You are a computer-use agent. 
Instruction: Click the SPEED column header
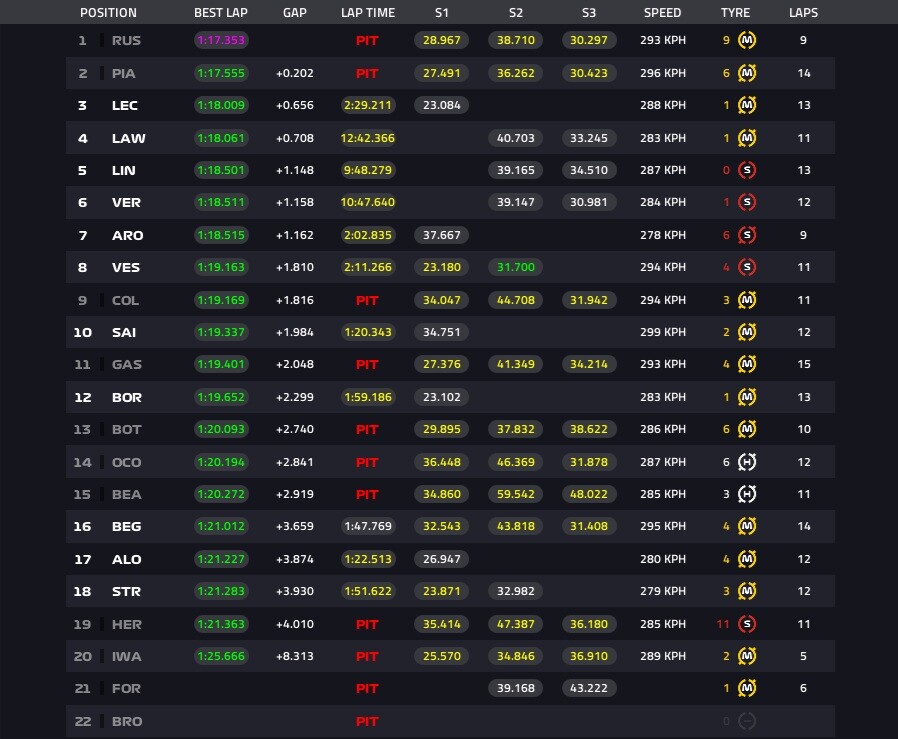662,13
